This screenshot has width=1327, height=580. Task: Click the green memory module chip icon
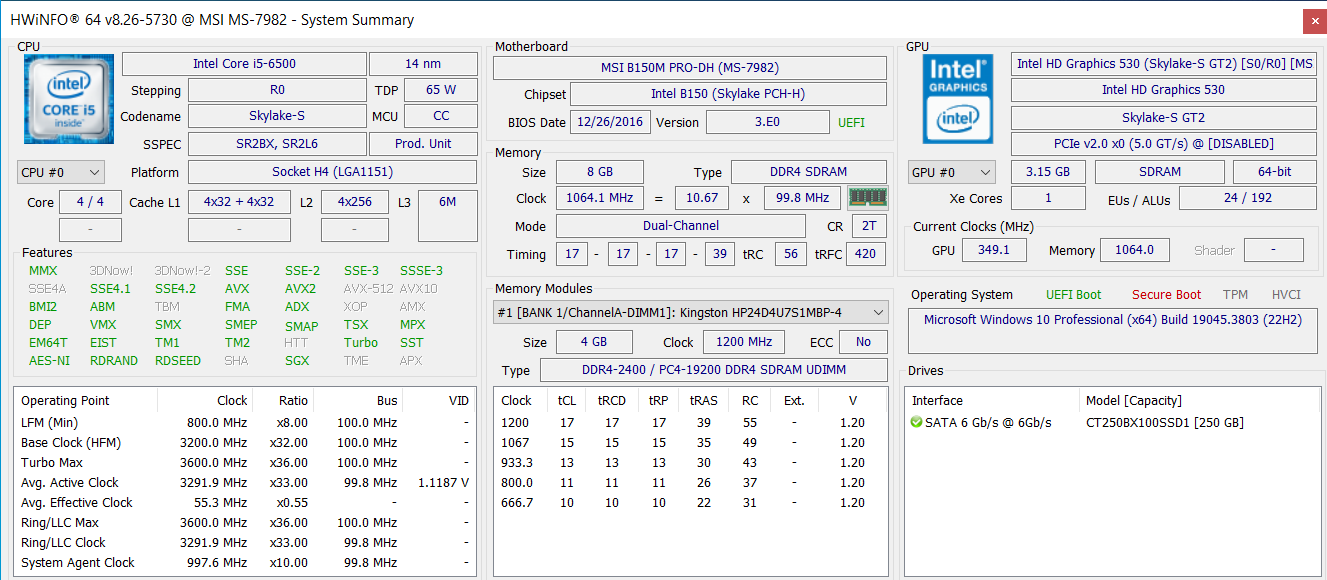click(x=867, y=198)
